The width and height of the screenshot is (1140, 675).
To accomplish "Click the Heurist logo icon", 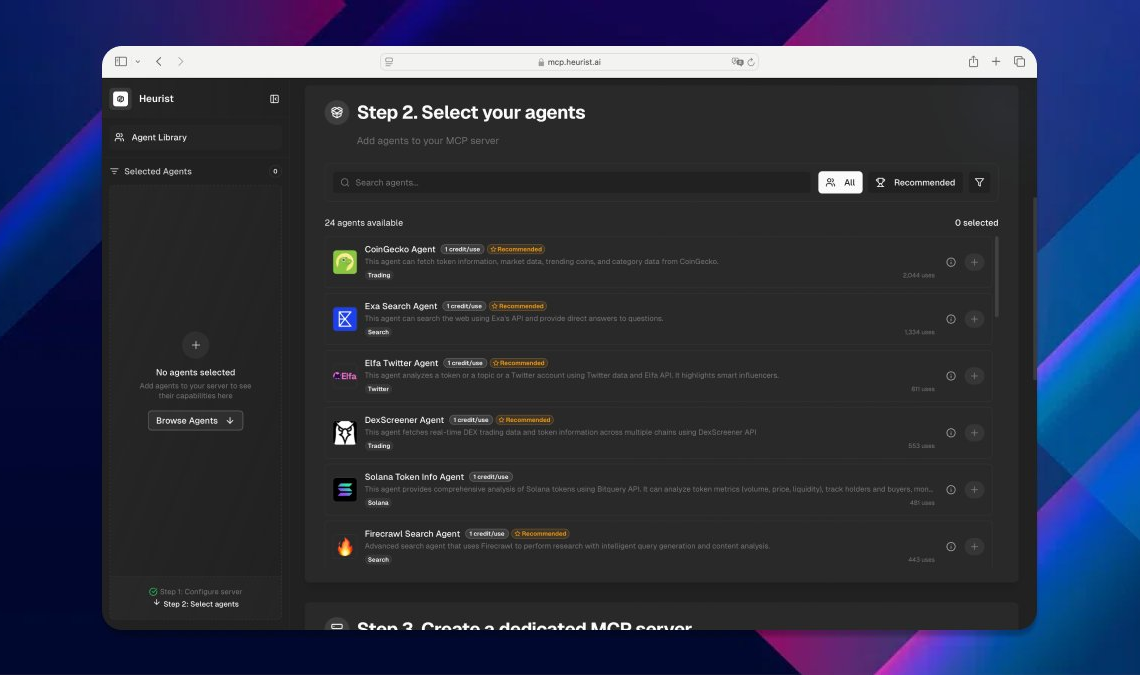I will pos(120,99).
